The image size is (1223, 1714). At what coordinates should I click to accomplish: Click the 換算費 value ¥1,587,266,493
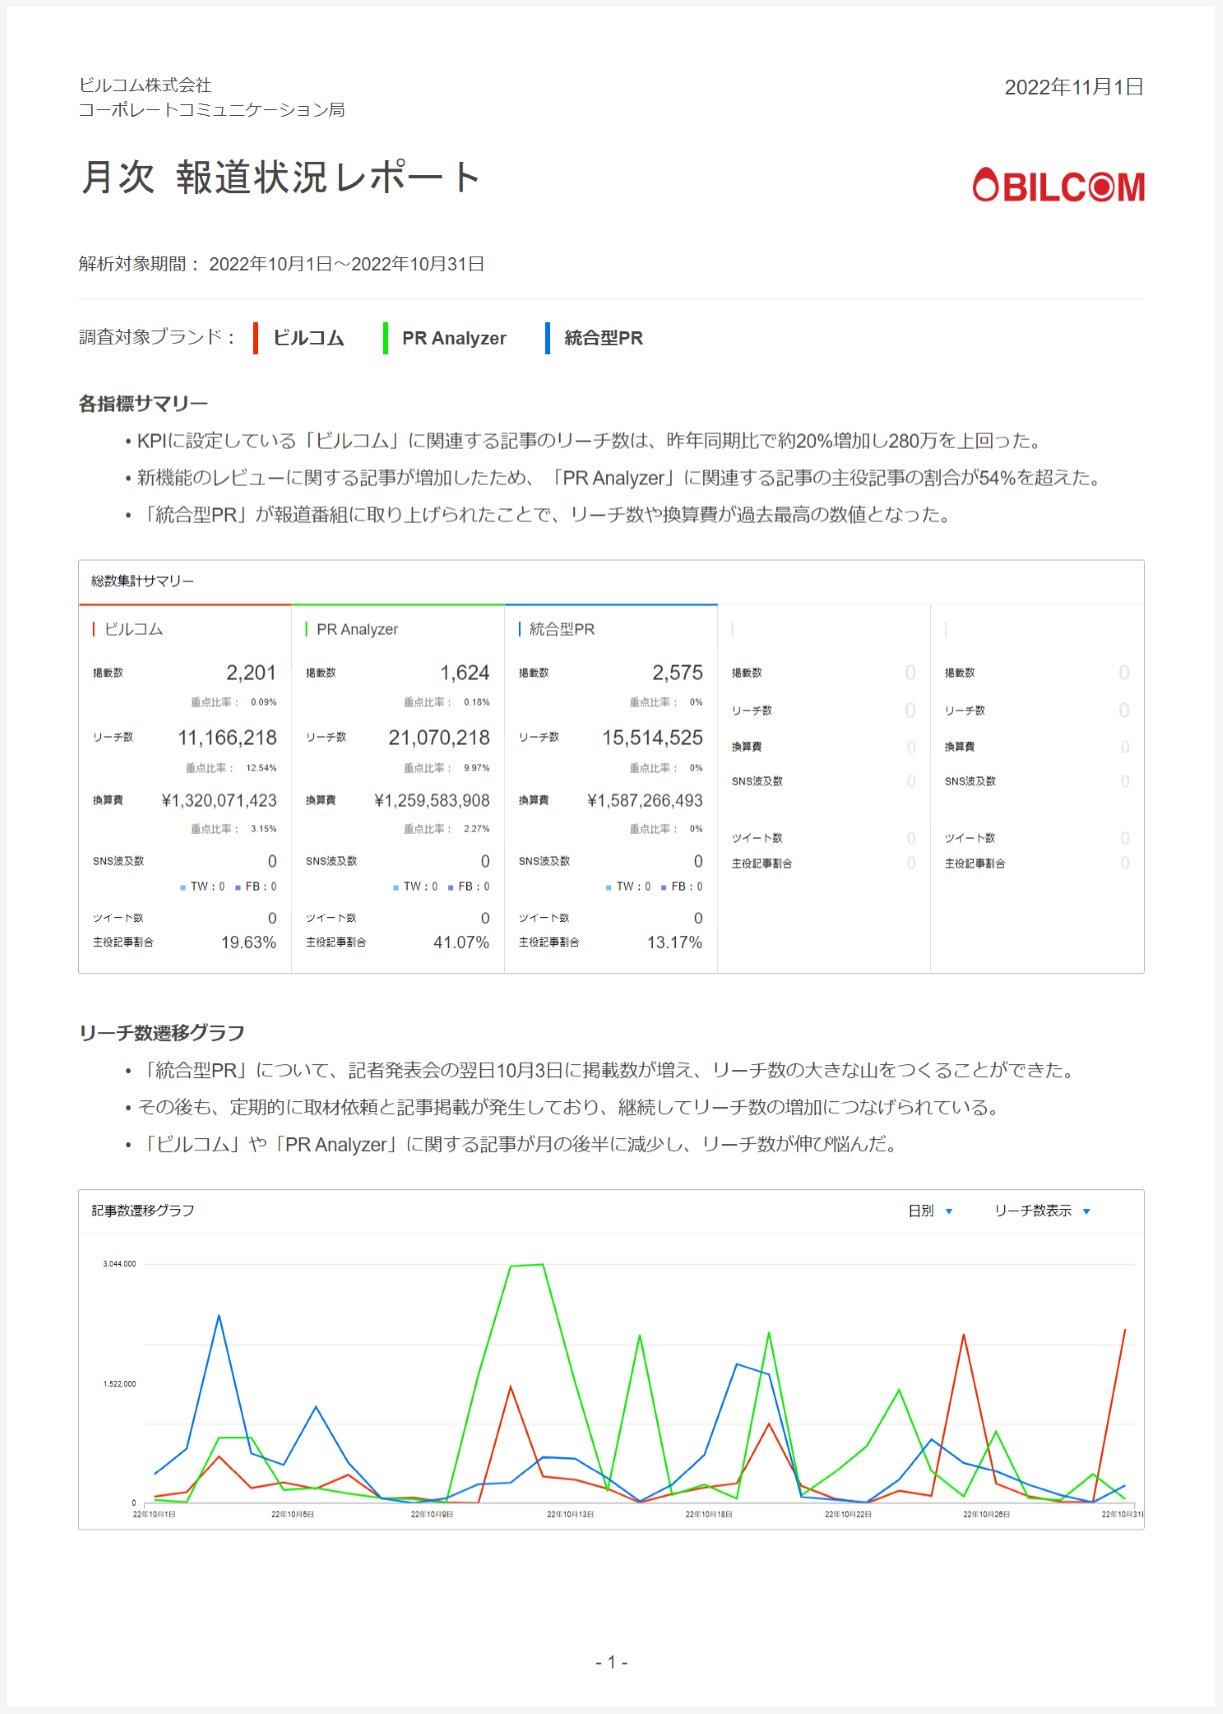point(645,801)
